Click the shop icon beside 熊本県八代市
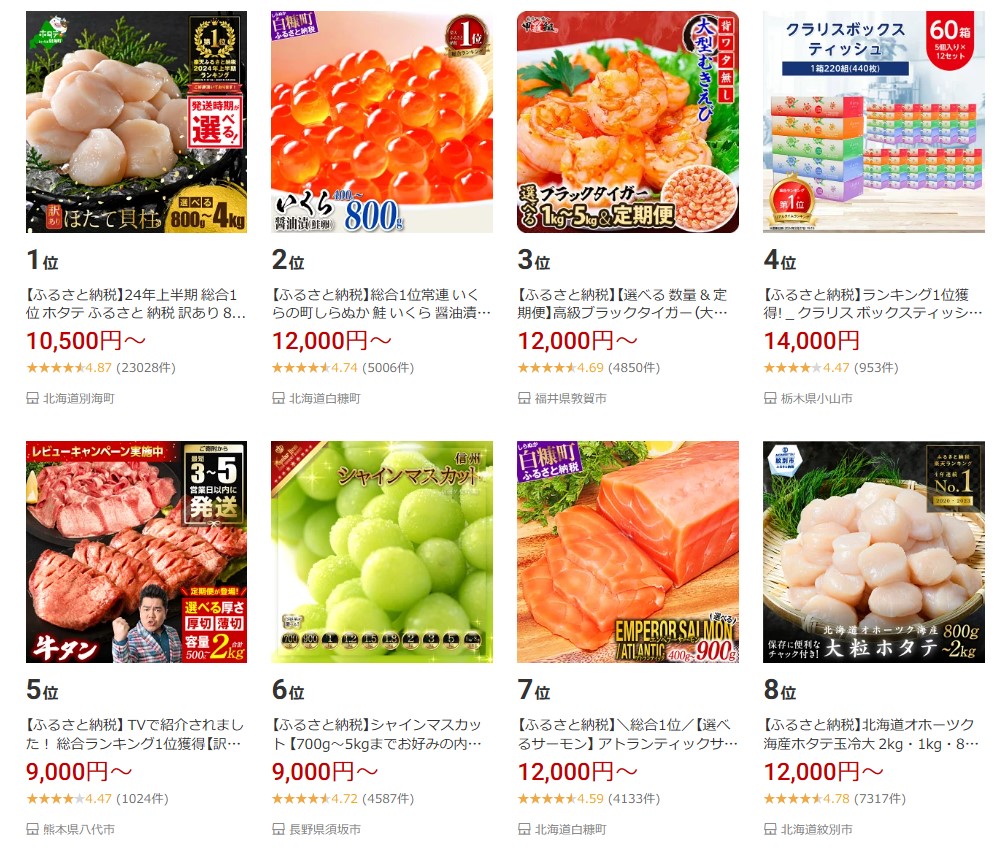This screenshot has width=1006, height=851. click(x=32, y=829)
